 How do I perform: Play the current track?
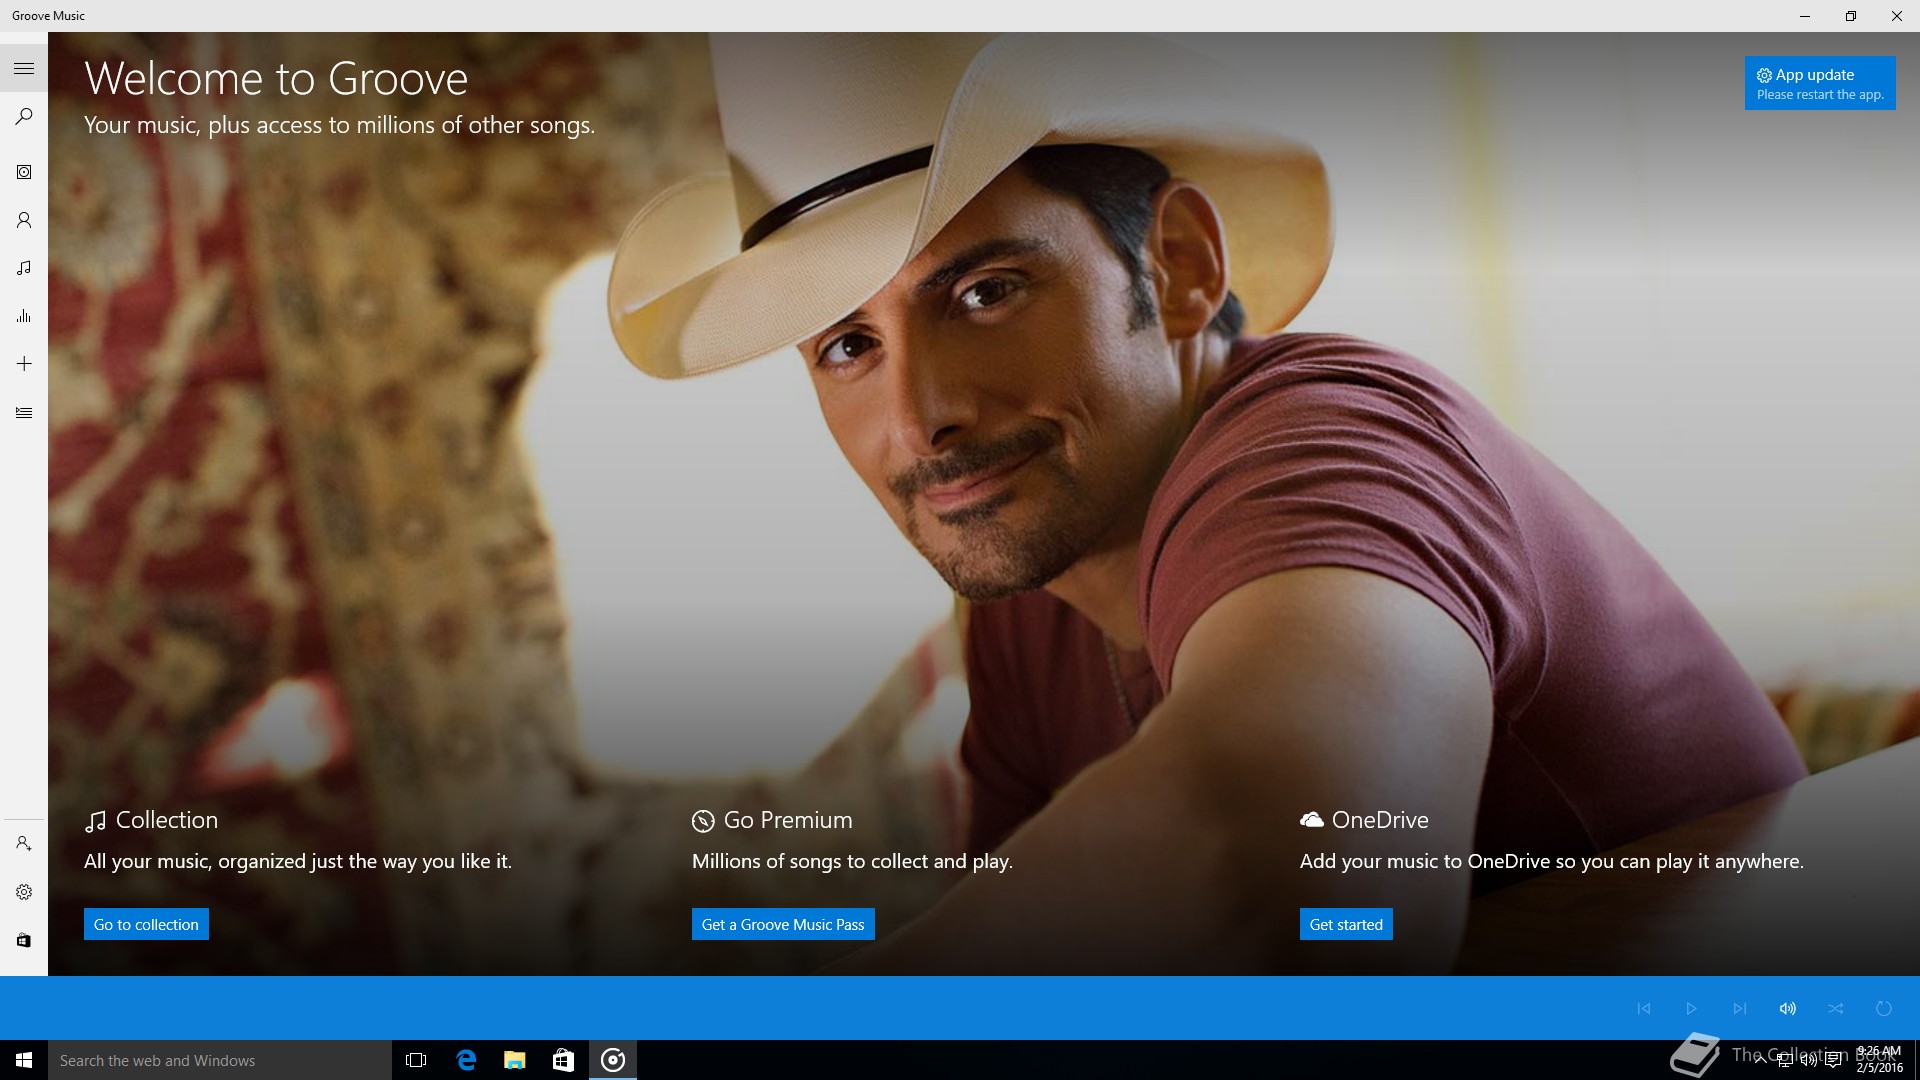tap(1692, 1008)
